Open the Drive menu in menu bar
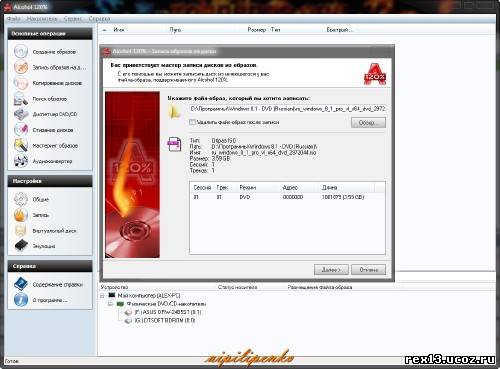The image size is (500, 369). [42, 19]
